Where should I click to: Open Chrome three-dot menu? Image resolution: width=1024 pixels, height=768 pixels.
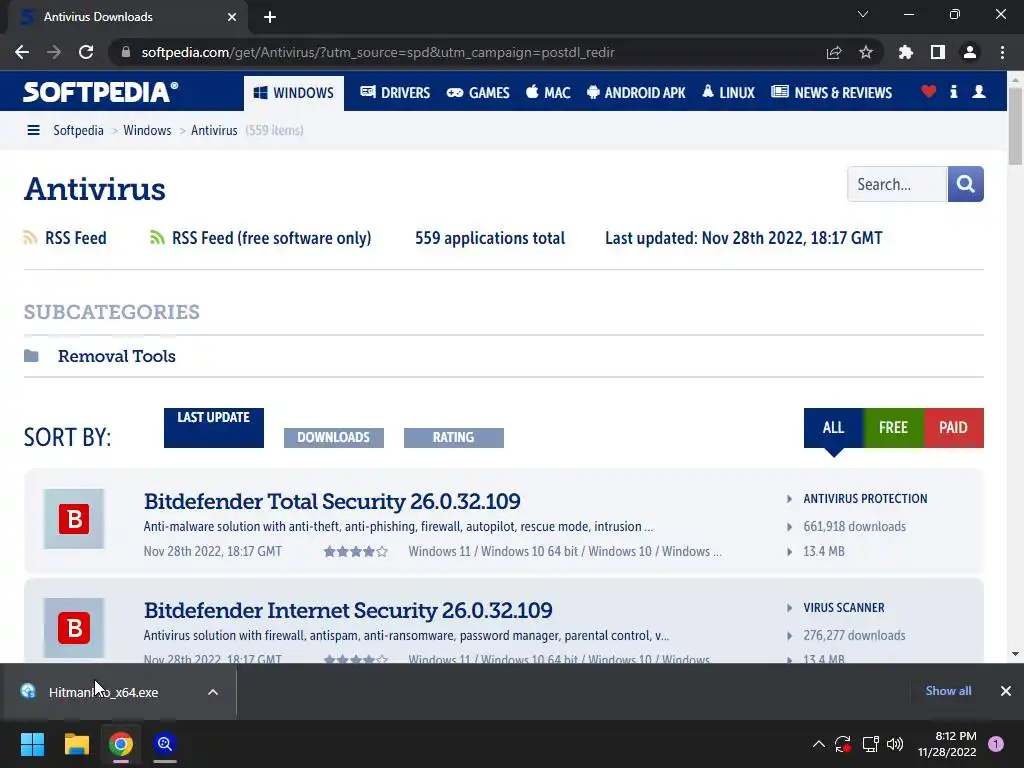point(1002,52)
